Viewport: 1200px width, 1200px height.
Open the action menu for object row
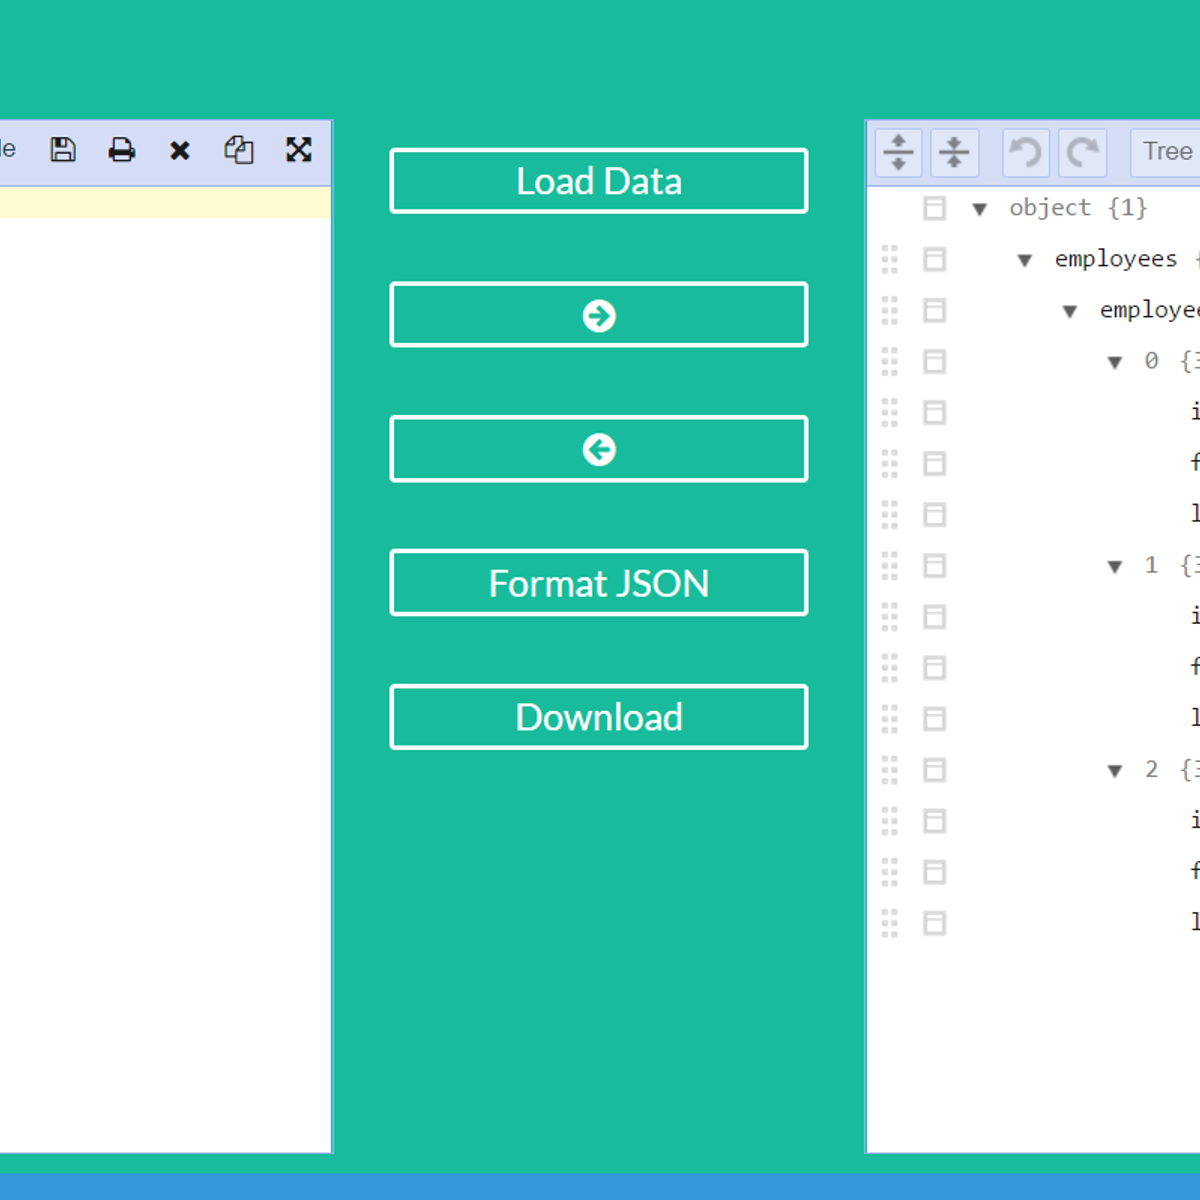934,208
